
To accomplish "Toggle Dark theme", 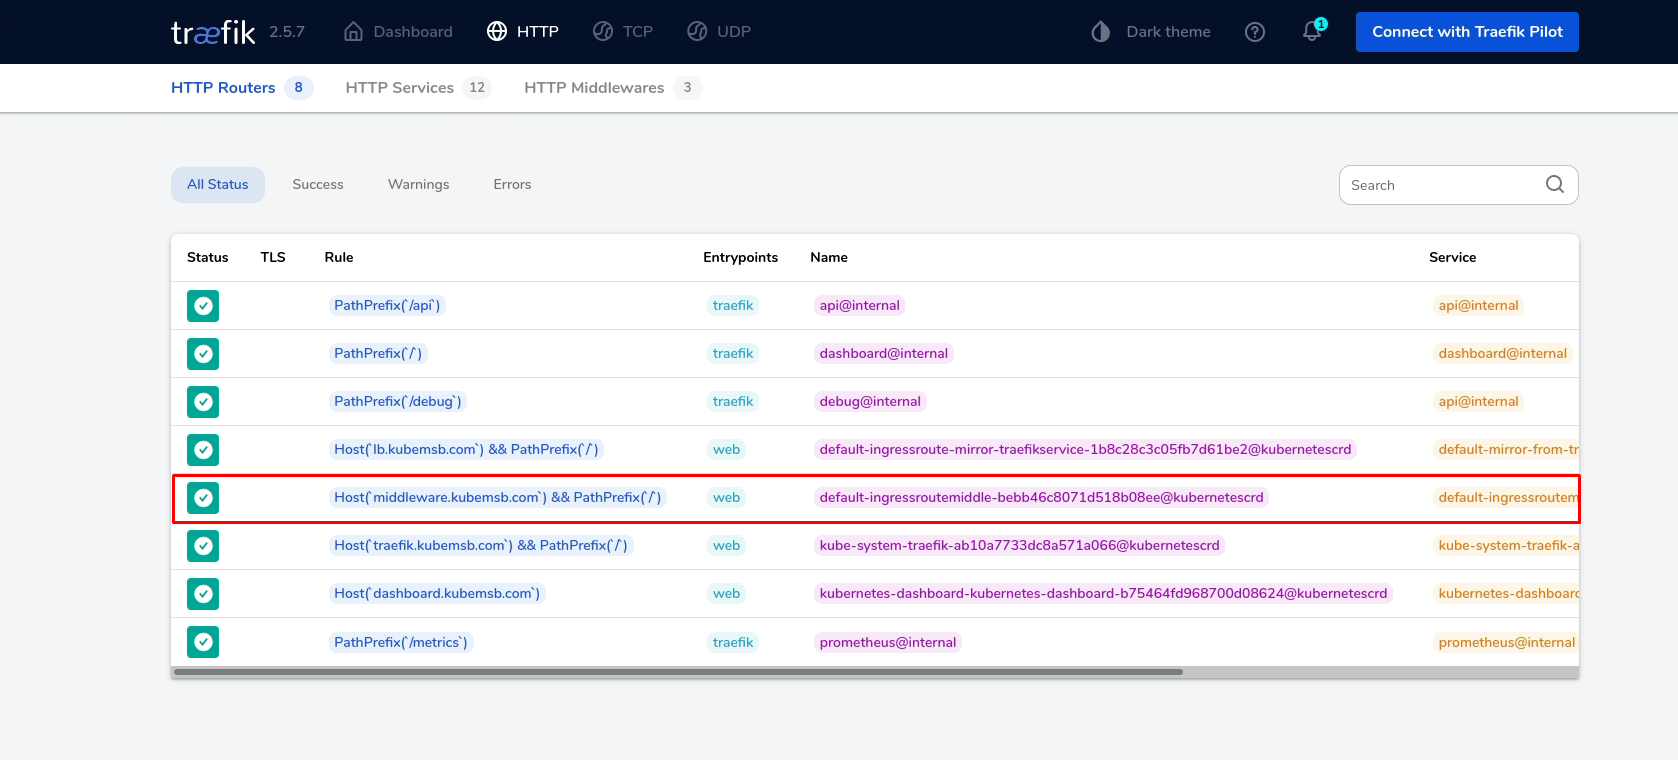I will click(1151, 32).
